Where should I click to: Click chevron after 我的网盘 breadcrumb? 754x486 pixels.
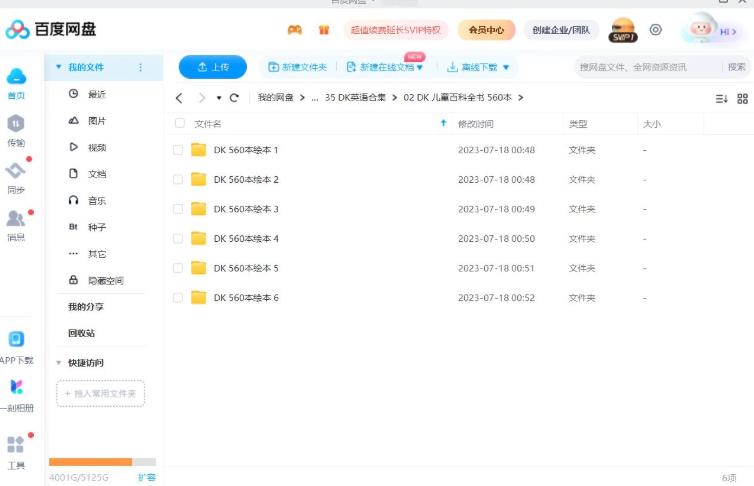pyautogui.click(x=302, y=98)
